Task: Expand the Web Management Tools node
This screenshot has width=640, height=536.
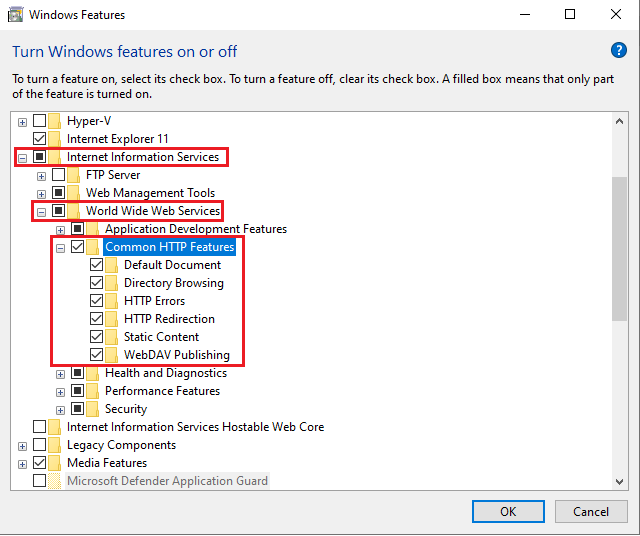Action: click(x=41, y=194)
